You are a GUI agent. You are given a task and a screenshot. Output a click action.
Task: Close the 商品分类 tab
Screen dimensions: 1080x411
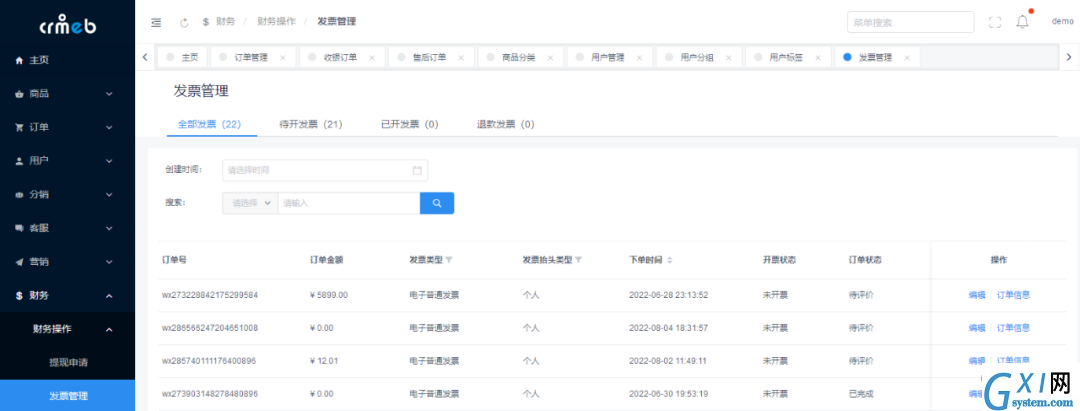point(550,58)
